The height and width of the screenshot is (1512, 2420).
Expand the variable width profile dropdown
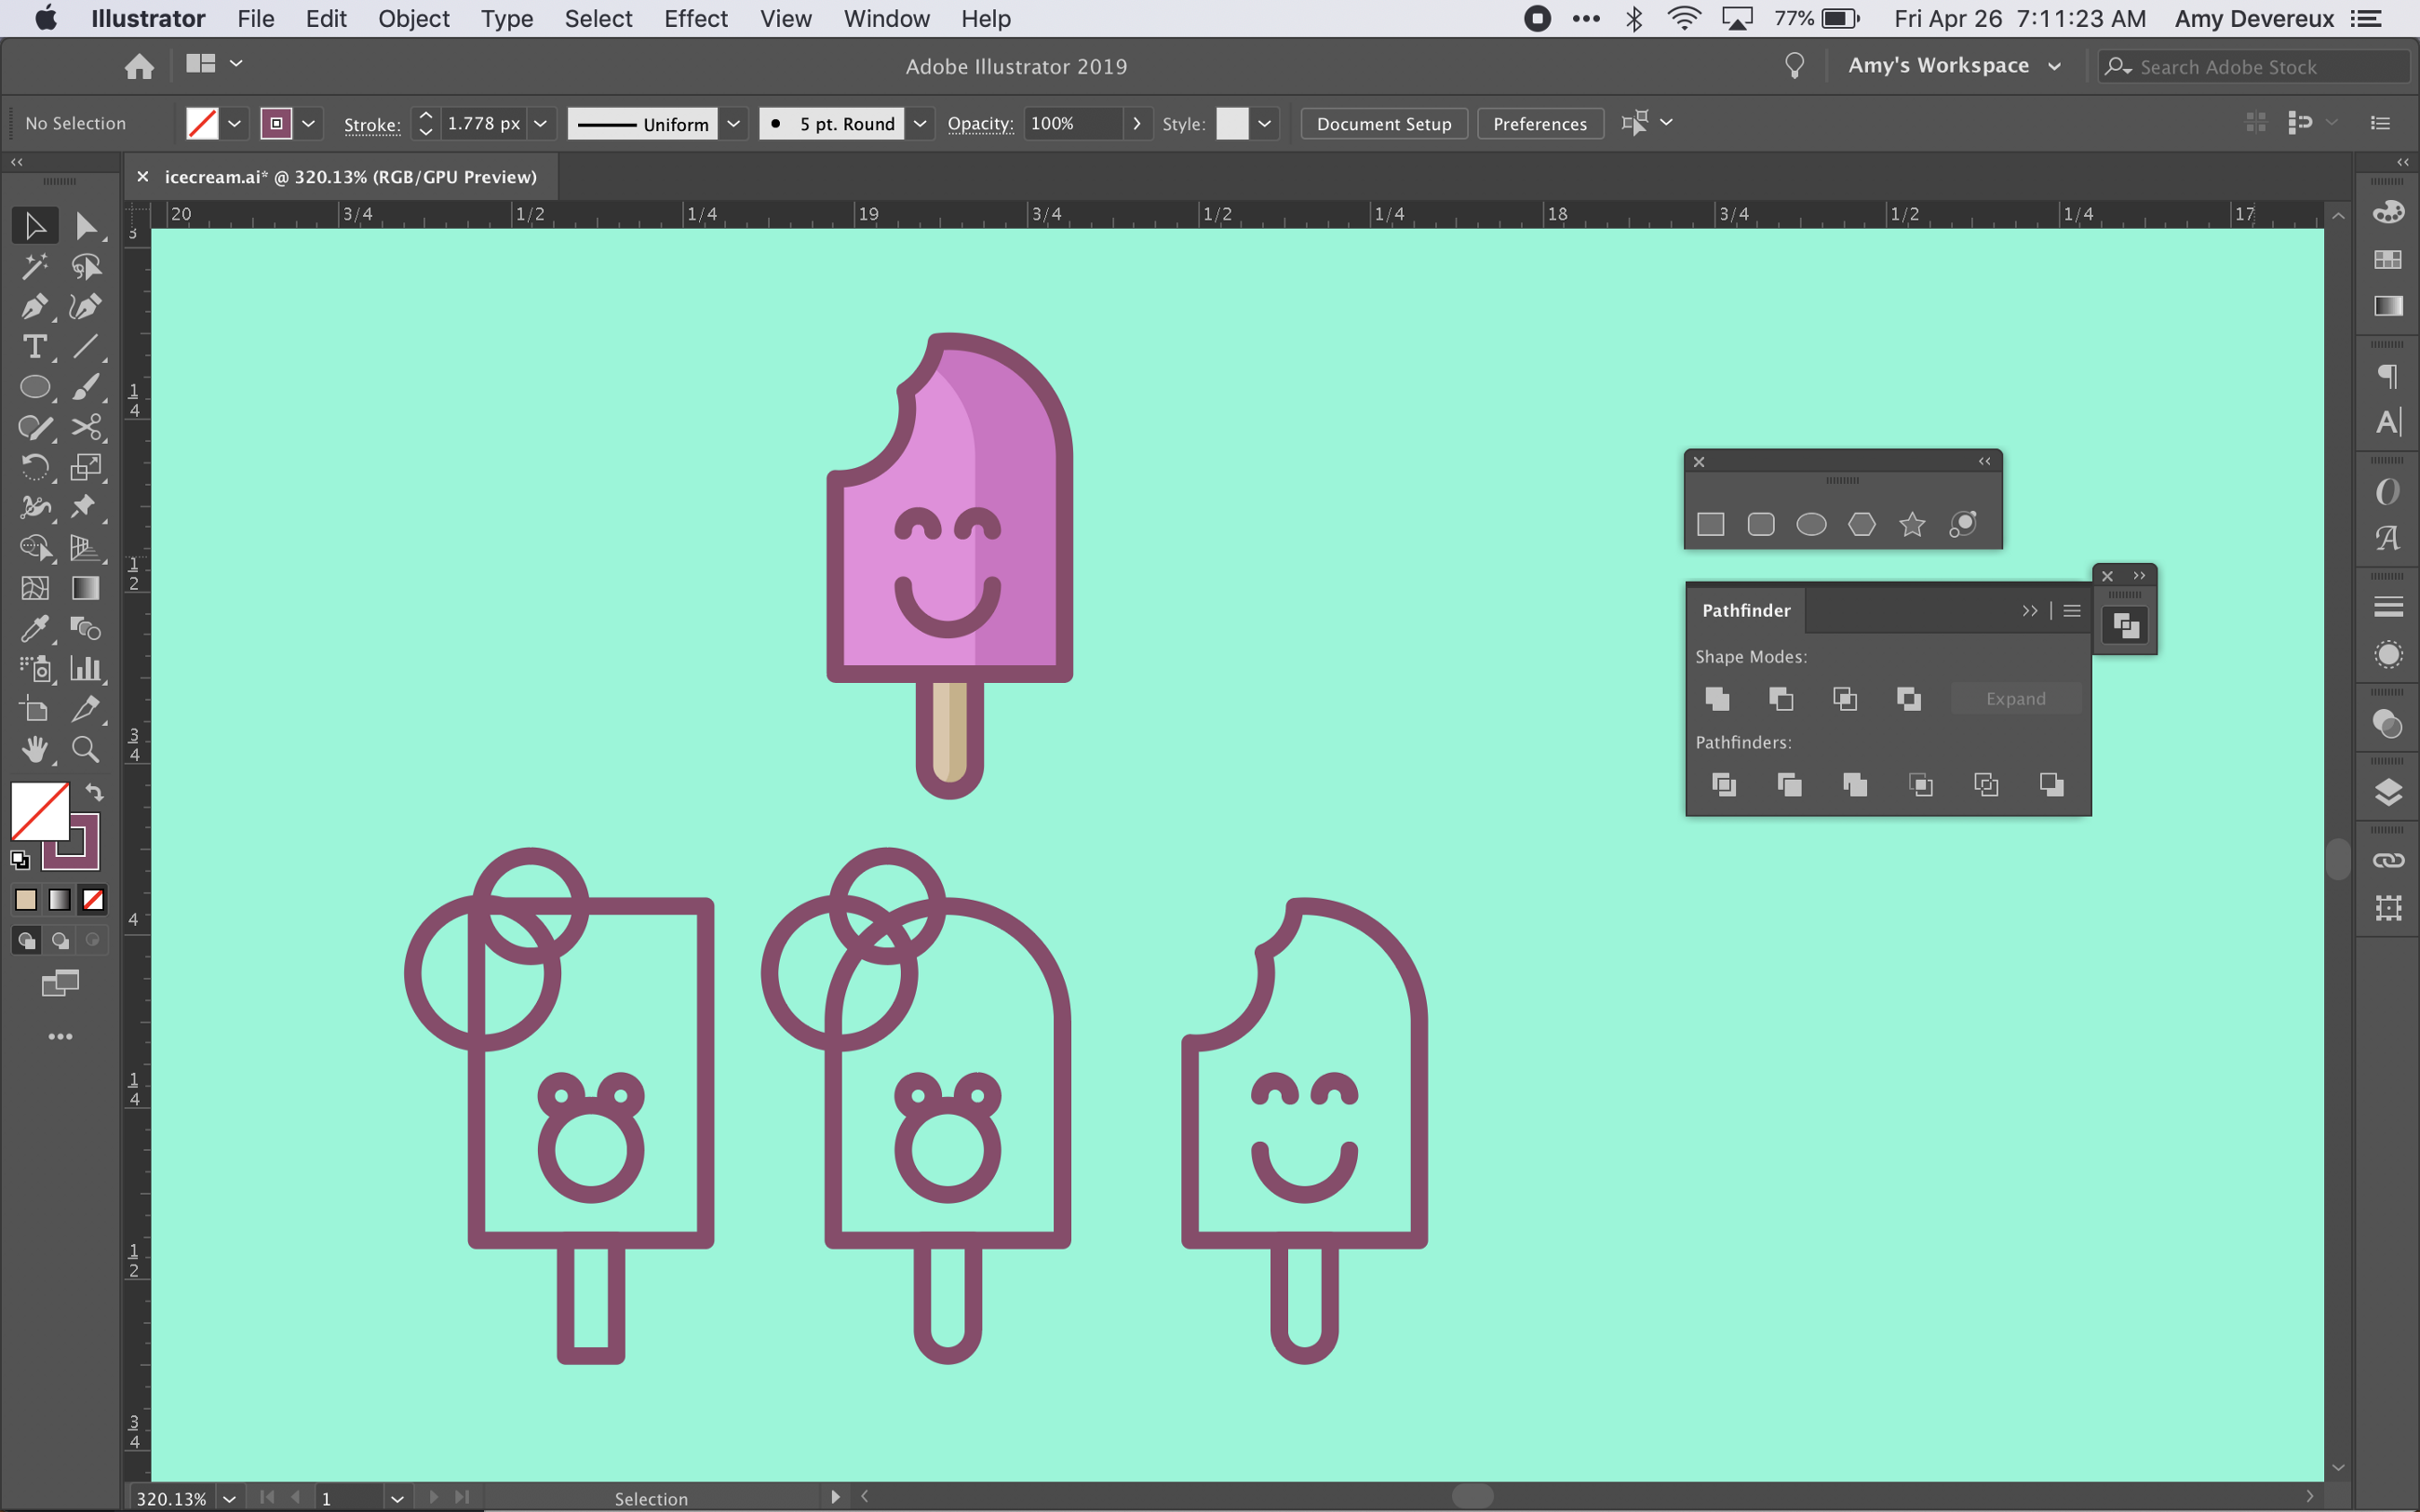735,123
